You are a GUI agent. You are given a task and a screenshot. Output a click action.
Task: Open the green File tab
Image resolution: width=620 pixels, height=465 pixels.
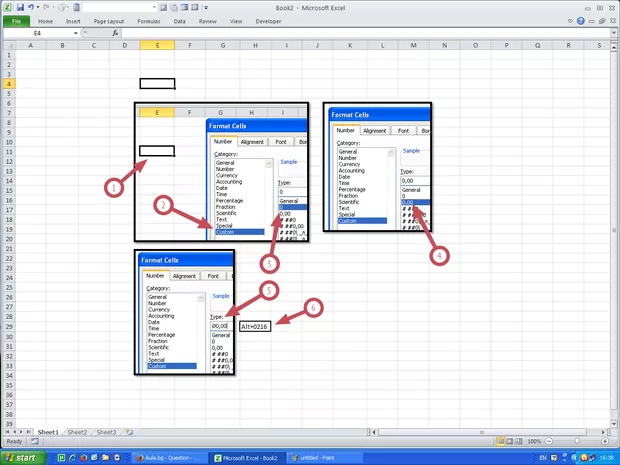point(17,20)
